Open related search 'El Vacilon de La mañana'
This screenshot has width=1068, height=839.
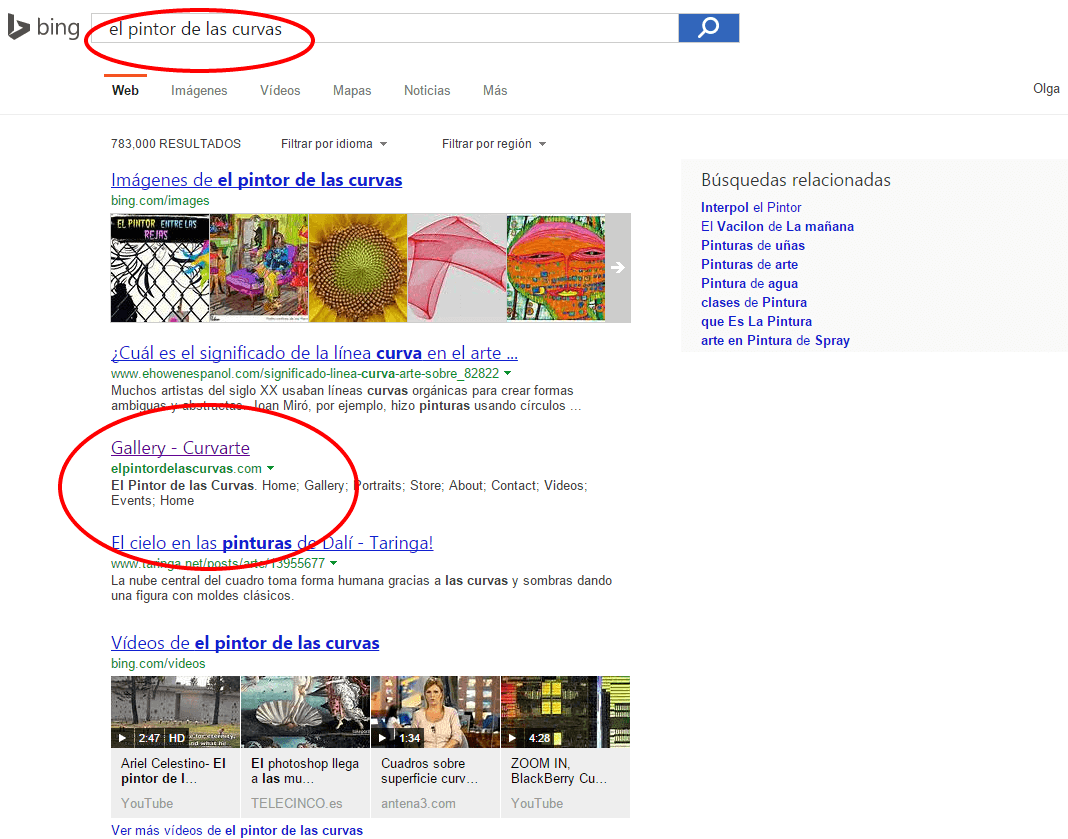(x=777, y=226)
